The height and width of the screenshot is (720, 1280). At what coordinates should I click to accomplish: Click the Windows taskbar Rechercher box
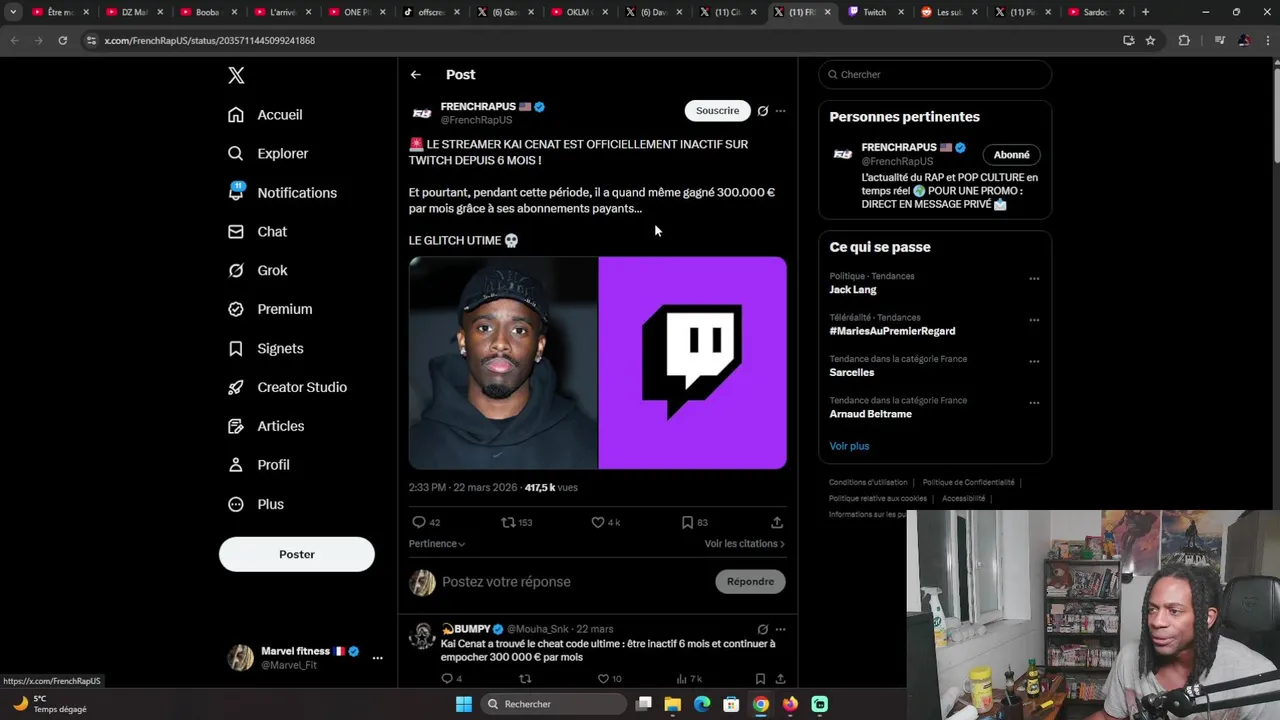click(555, 704)
